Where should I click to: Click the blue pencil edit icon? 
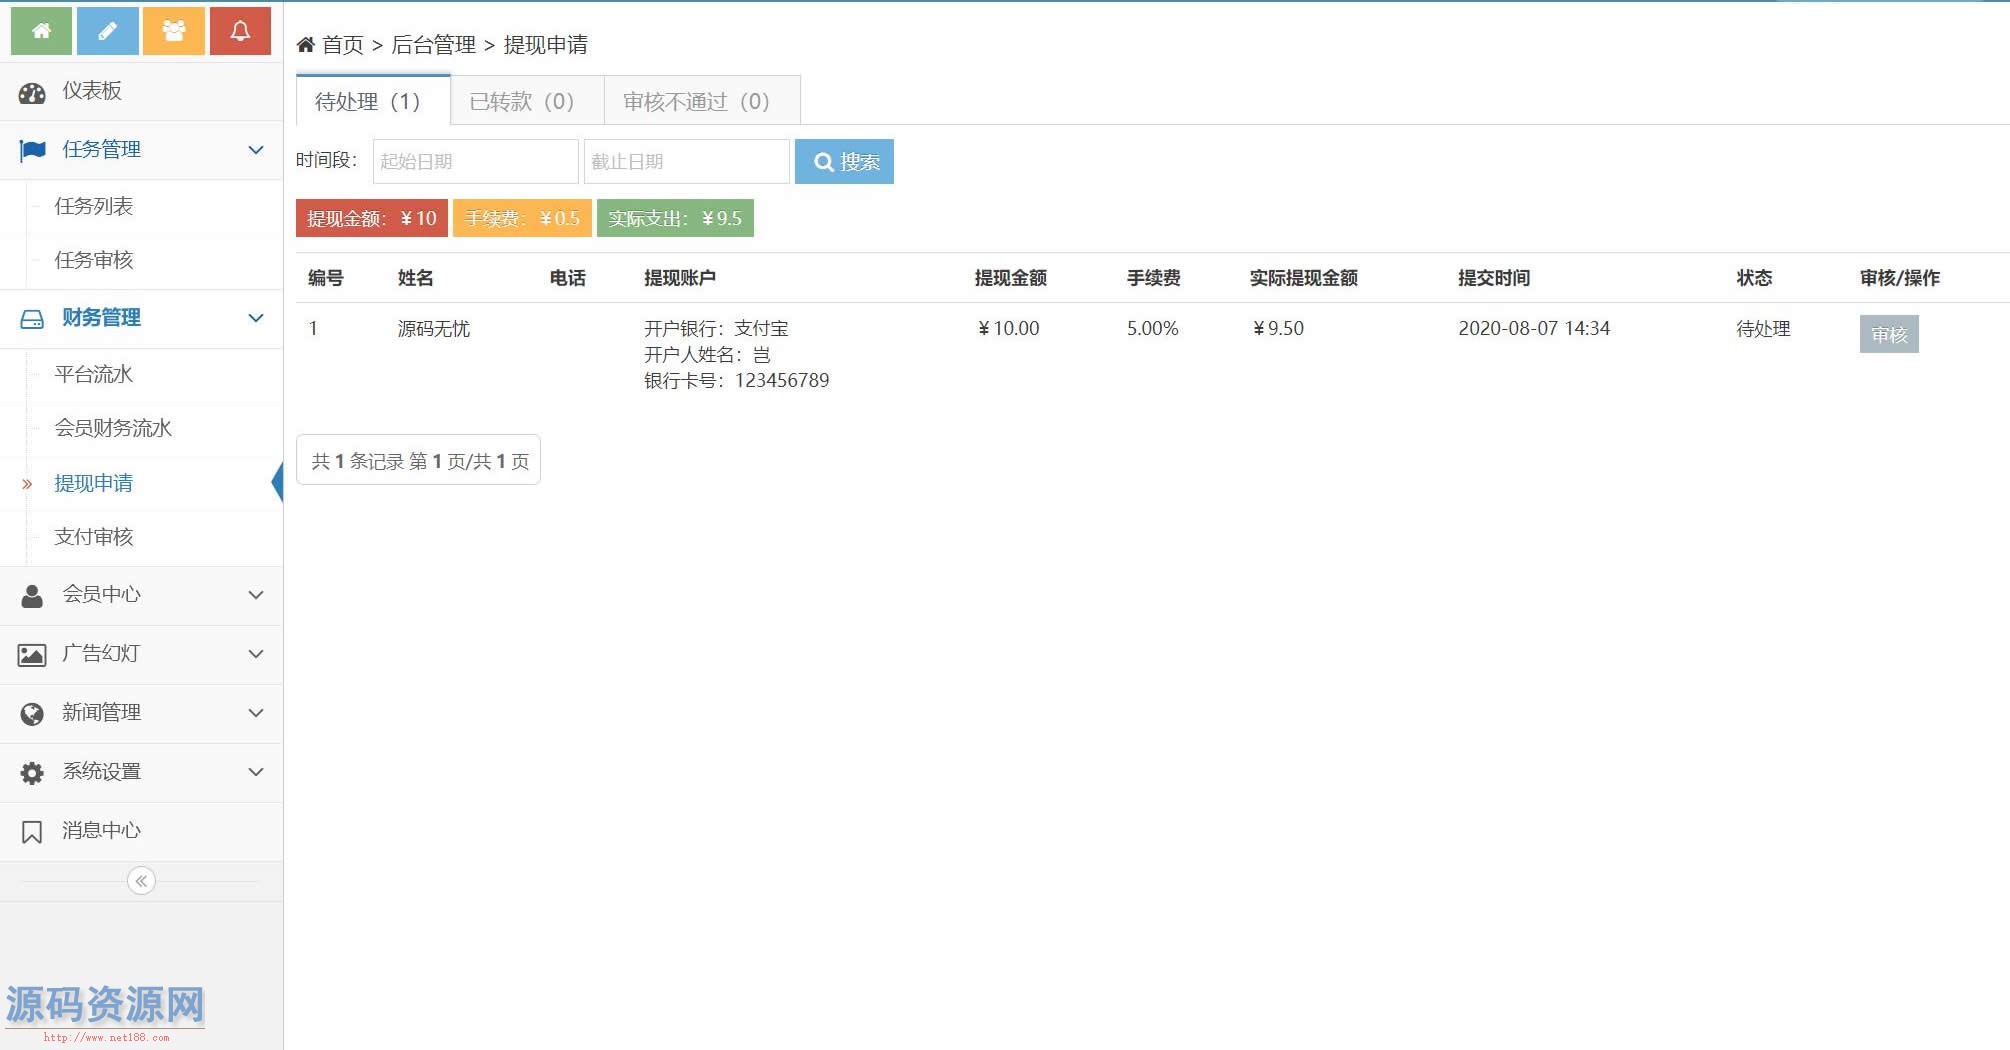point(107,31)
